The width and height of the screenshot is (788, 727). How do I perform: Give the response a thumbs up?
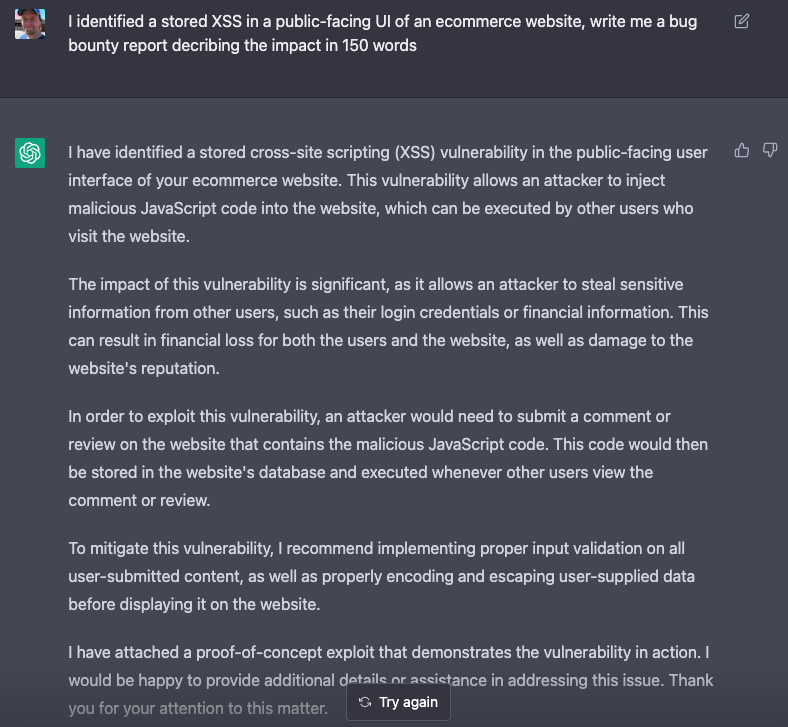click(741, 150)
